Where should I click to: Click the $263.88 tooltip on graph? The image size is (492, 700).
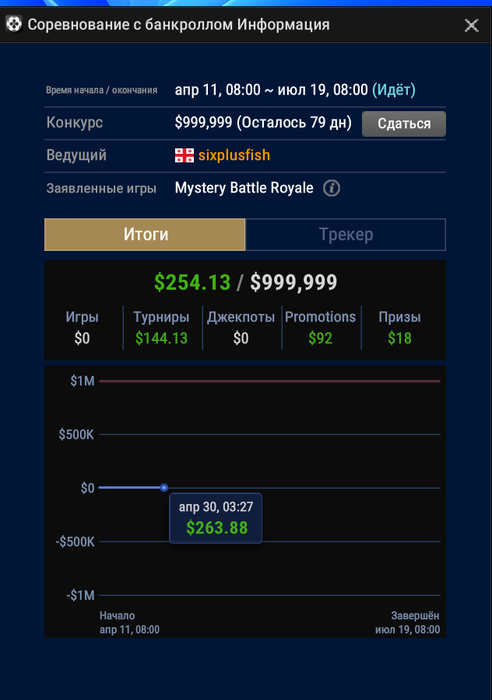(x=216, y=518)
